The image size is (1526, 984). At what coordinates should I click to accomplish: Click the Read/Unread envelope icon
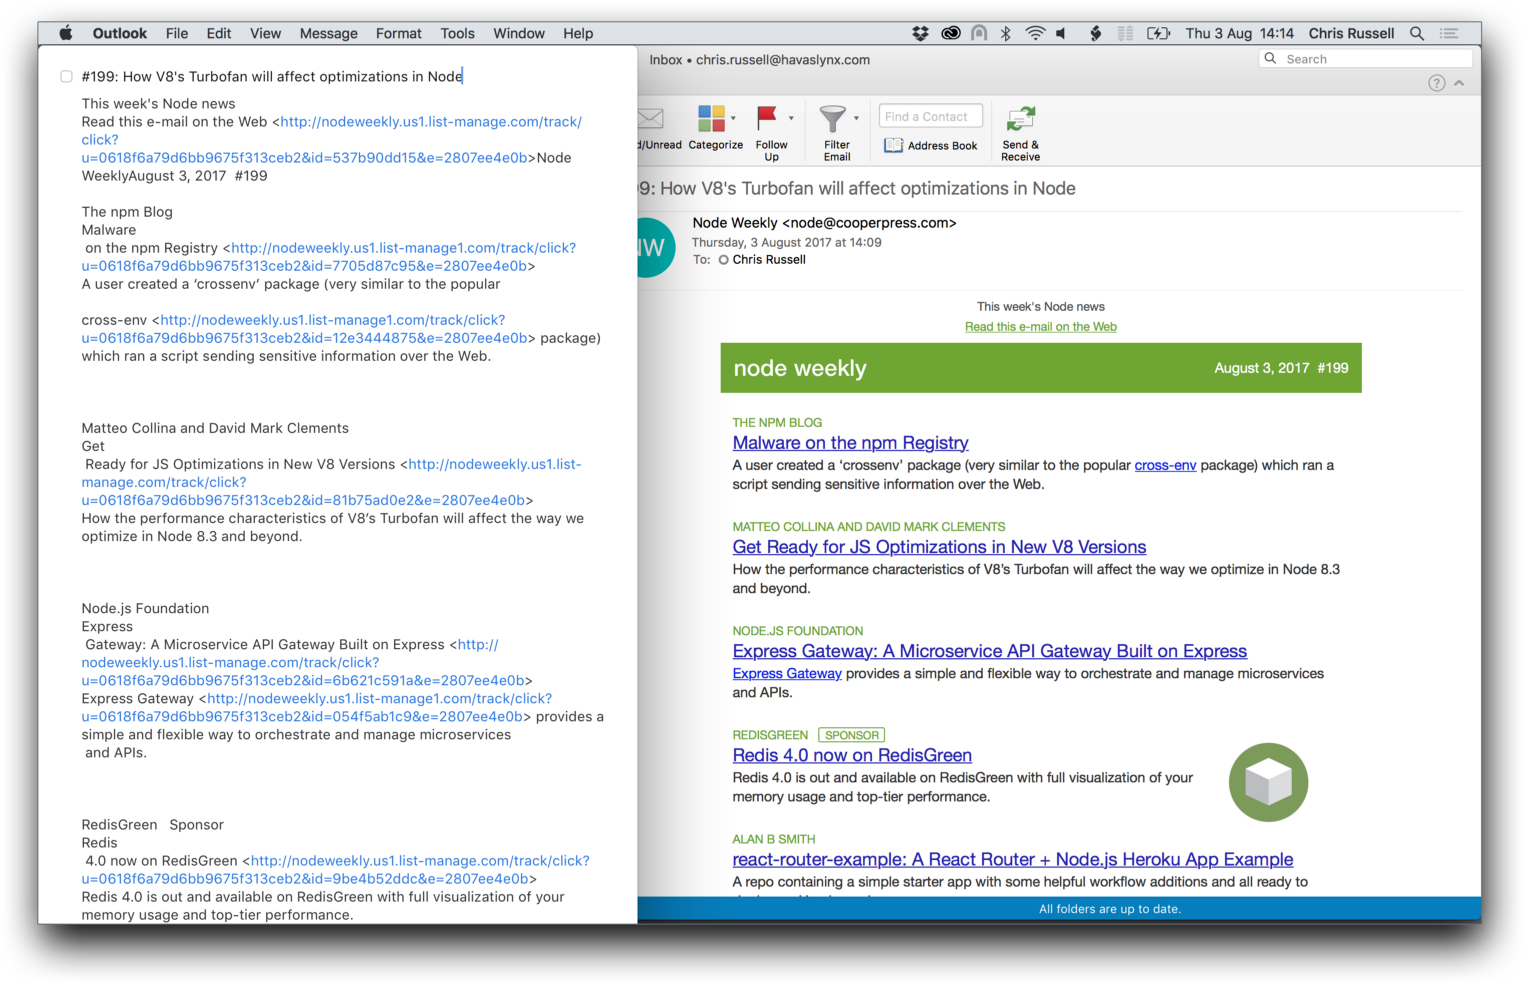(651, 118)
